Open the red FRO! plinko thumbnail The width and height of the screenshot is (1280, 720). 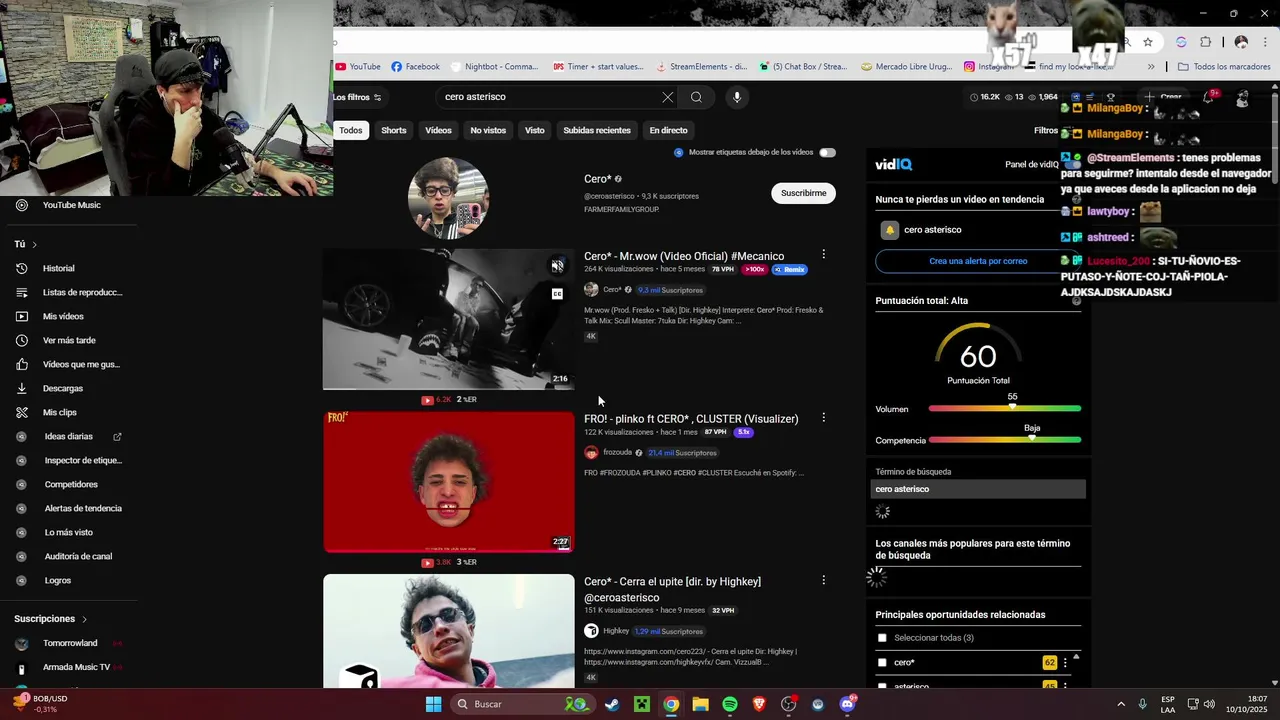click(x=449, y=481)
